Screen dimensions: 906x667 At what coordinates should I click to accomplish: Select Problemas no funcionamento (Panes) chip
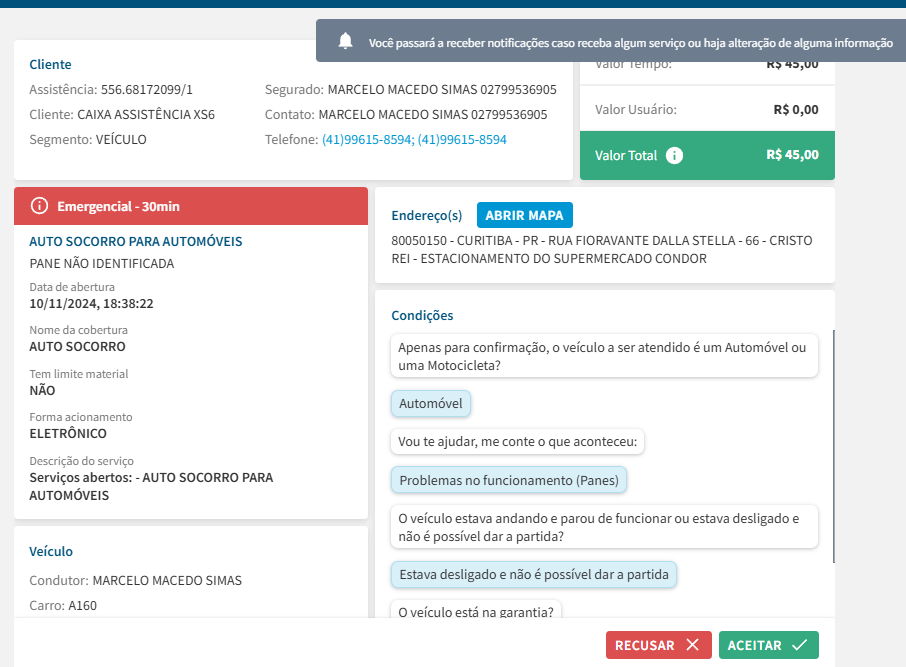508,480
